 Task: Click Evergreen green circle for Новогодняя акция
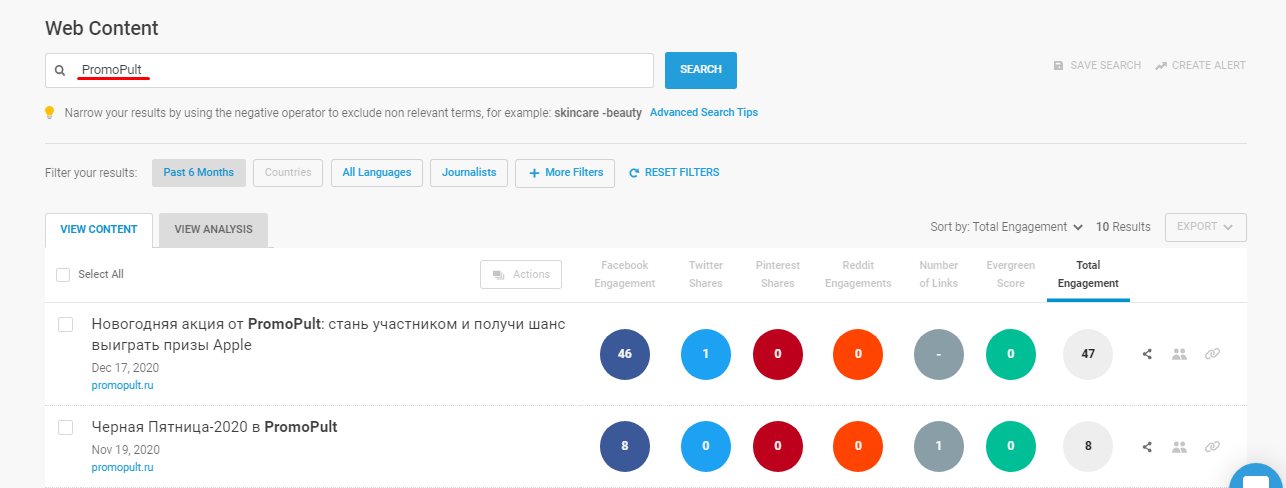coord(1011,354)
